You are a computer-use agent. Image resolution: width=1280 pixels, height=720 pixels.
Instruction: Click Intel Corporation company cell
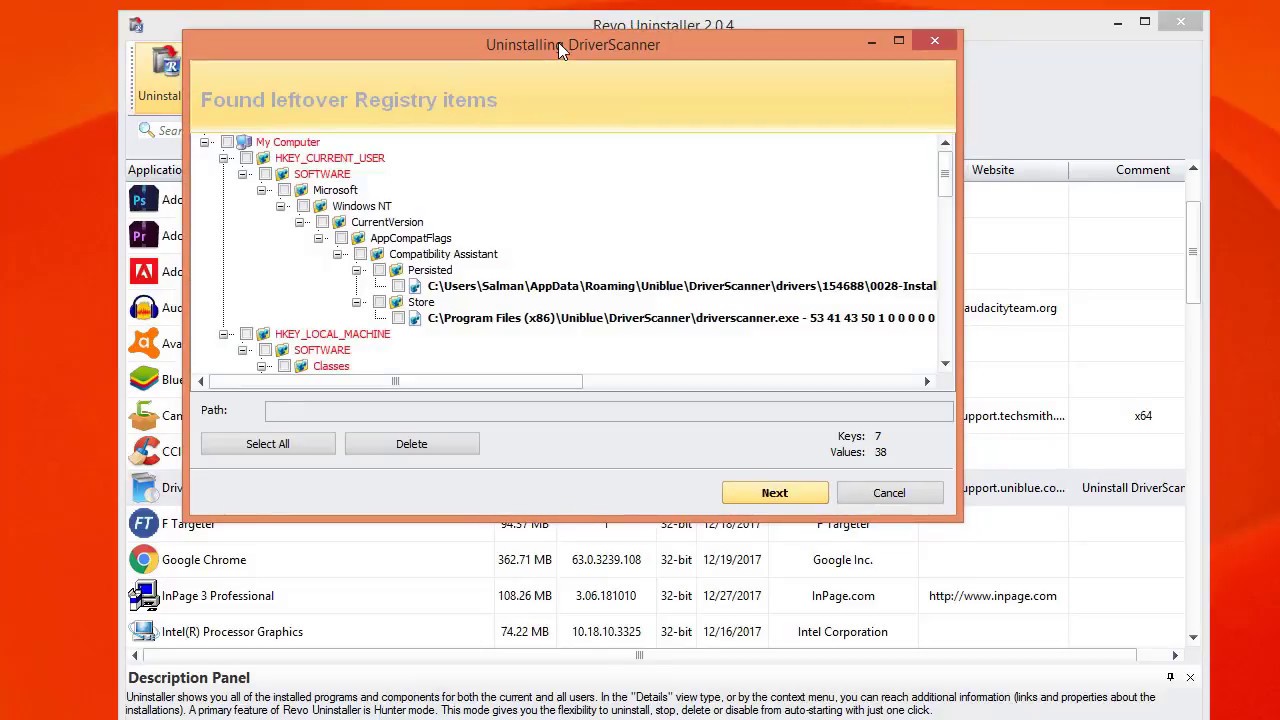843,632
